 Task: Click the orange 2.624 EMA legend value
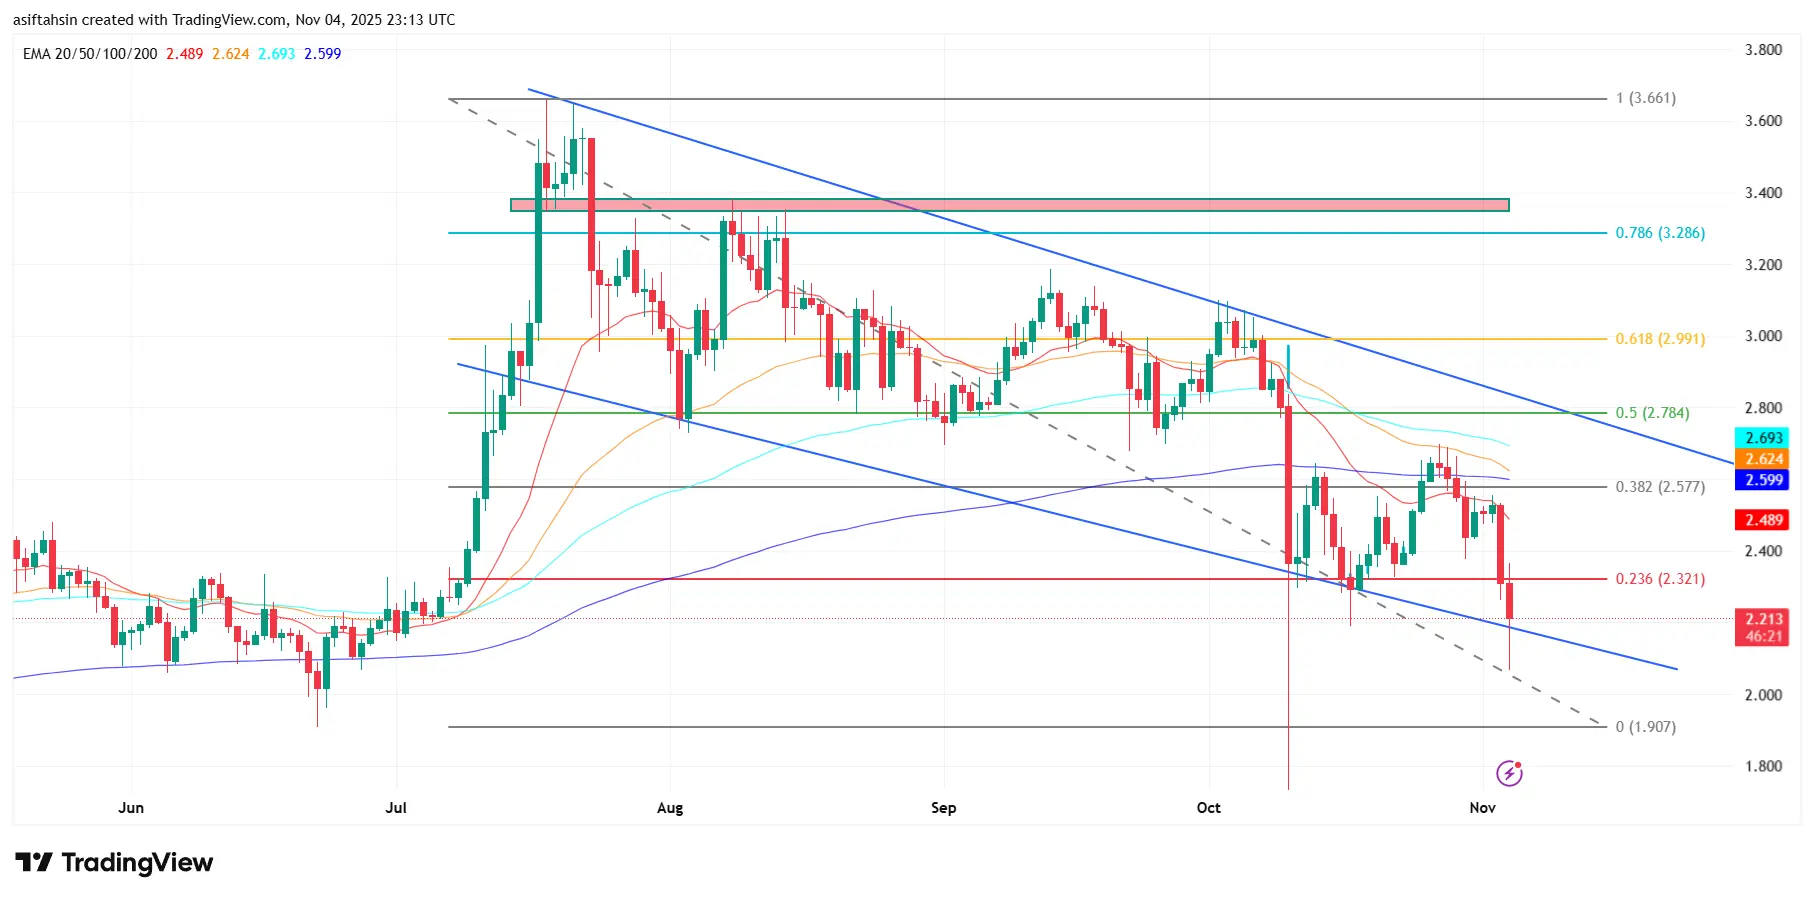[x=231, y=54]
